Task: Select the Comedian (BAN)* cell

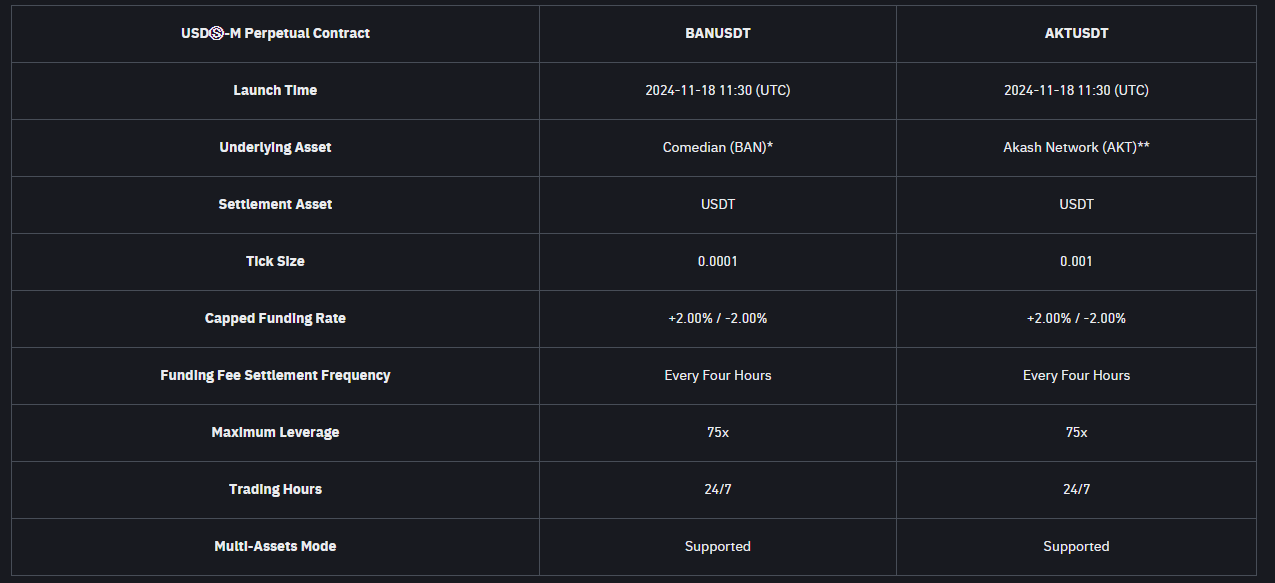Action: [x=717, y=147]
